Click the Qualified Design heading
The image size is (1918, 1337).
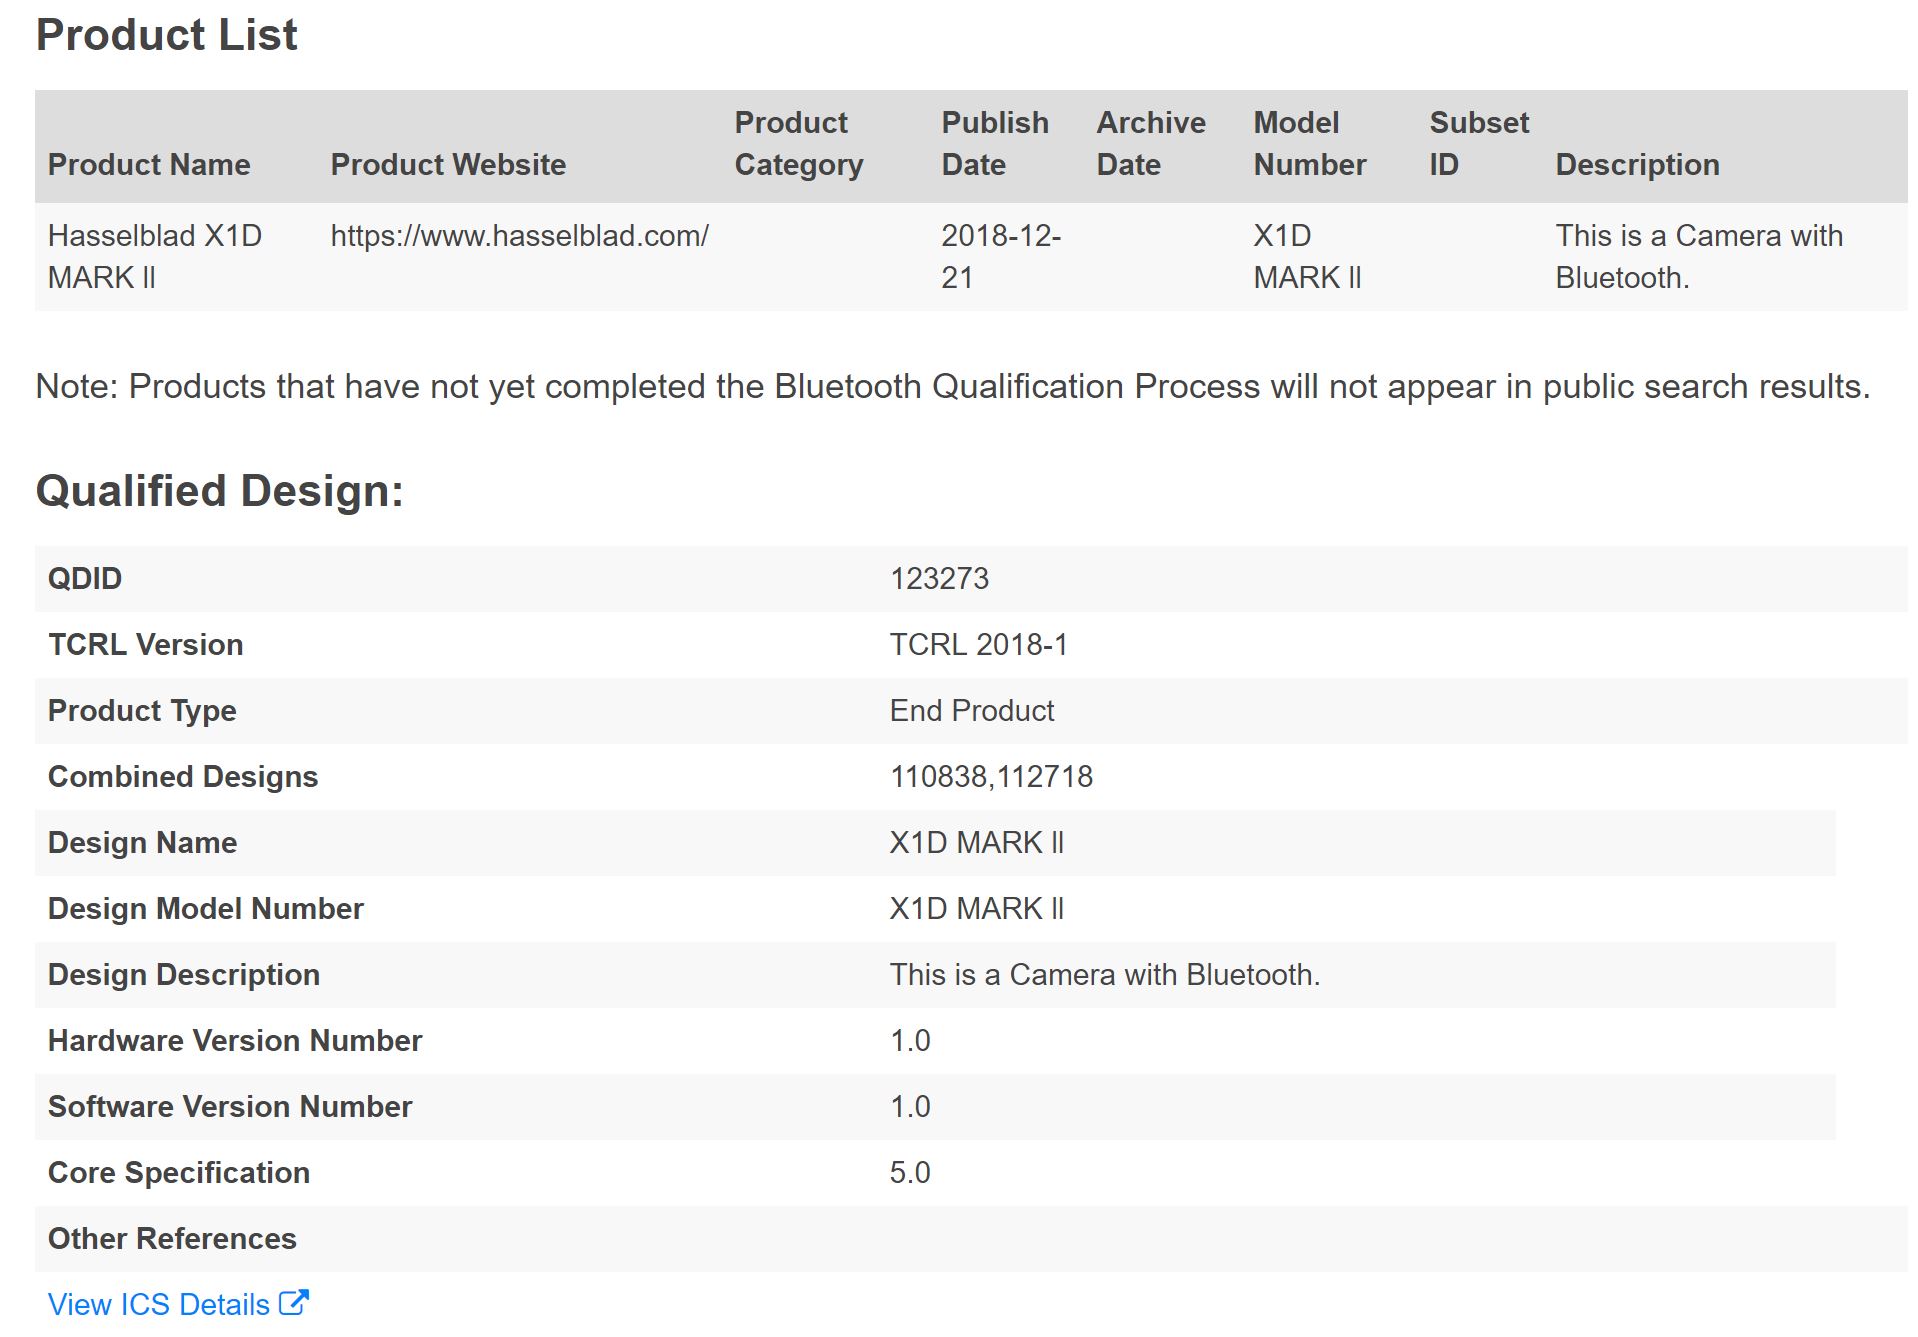[x=219, y=491]
